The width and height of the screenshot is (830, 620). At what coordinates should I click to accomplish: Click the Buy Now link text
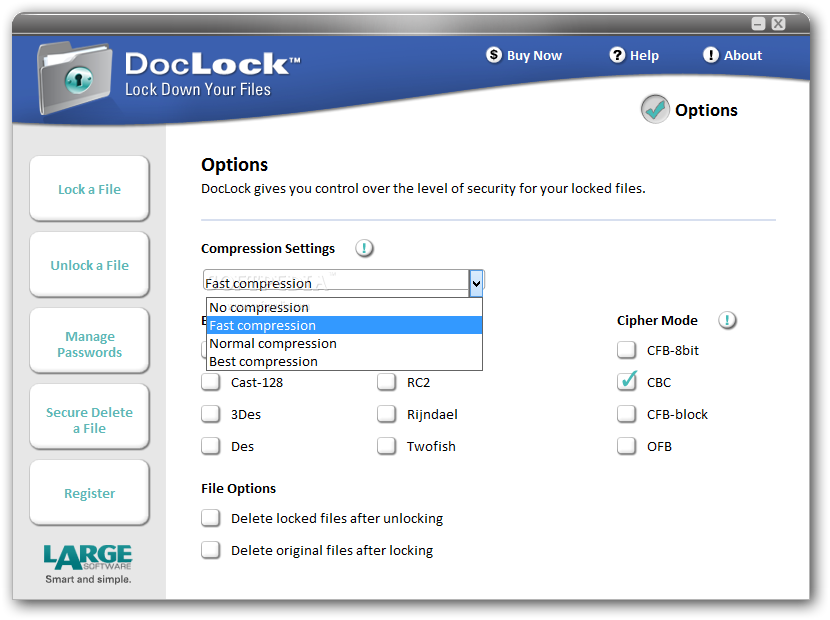(x=534, y=56)
